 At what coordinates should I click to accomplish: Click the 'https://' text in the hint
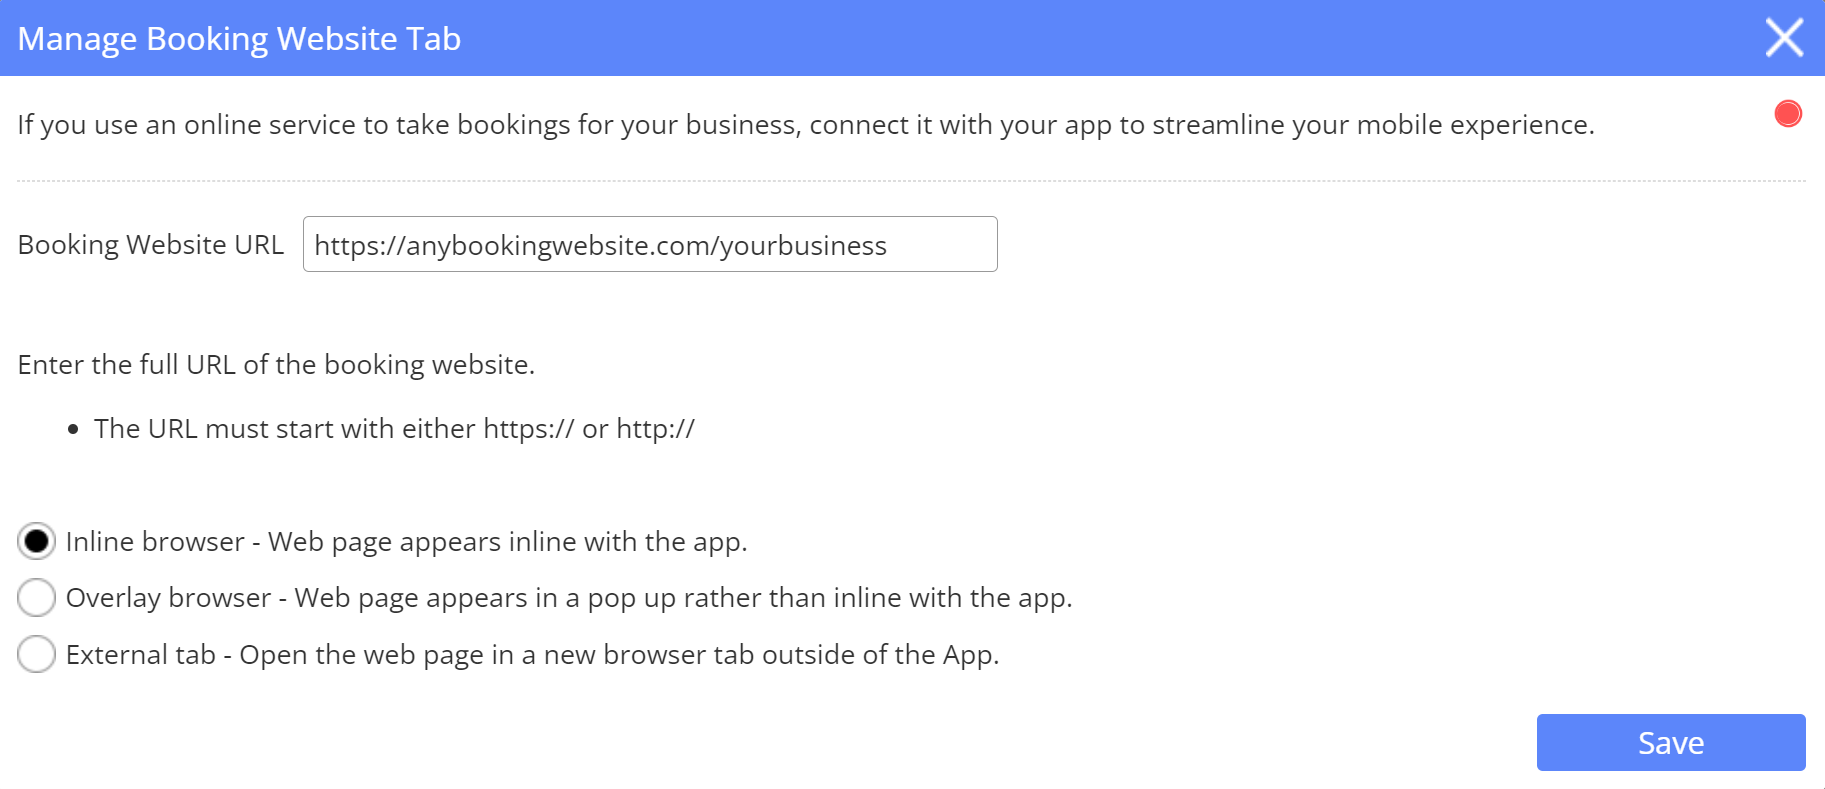click(528, 429)
